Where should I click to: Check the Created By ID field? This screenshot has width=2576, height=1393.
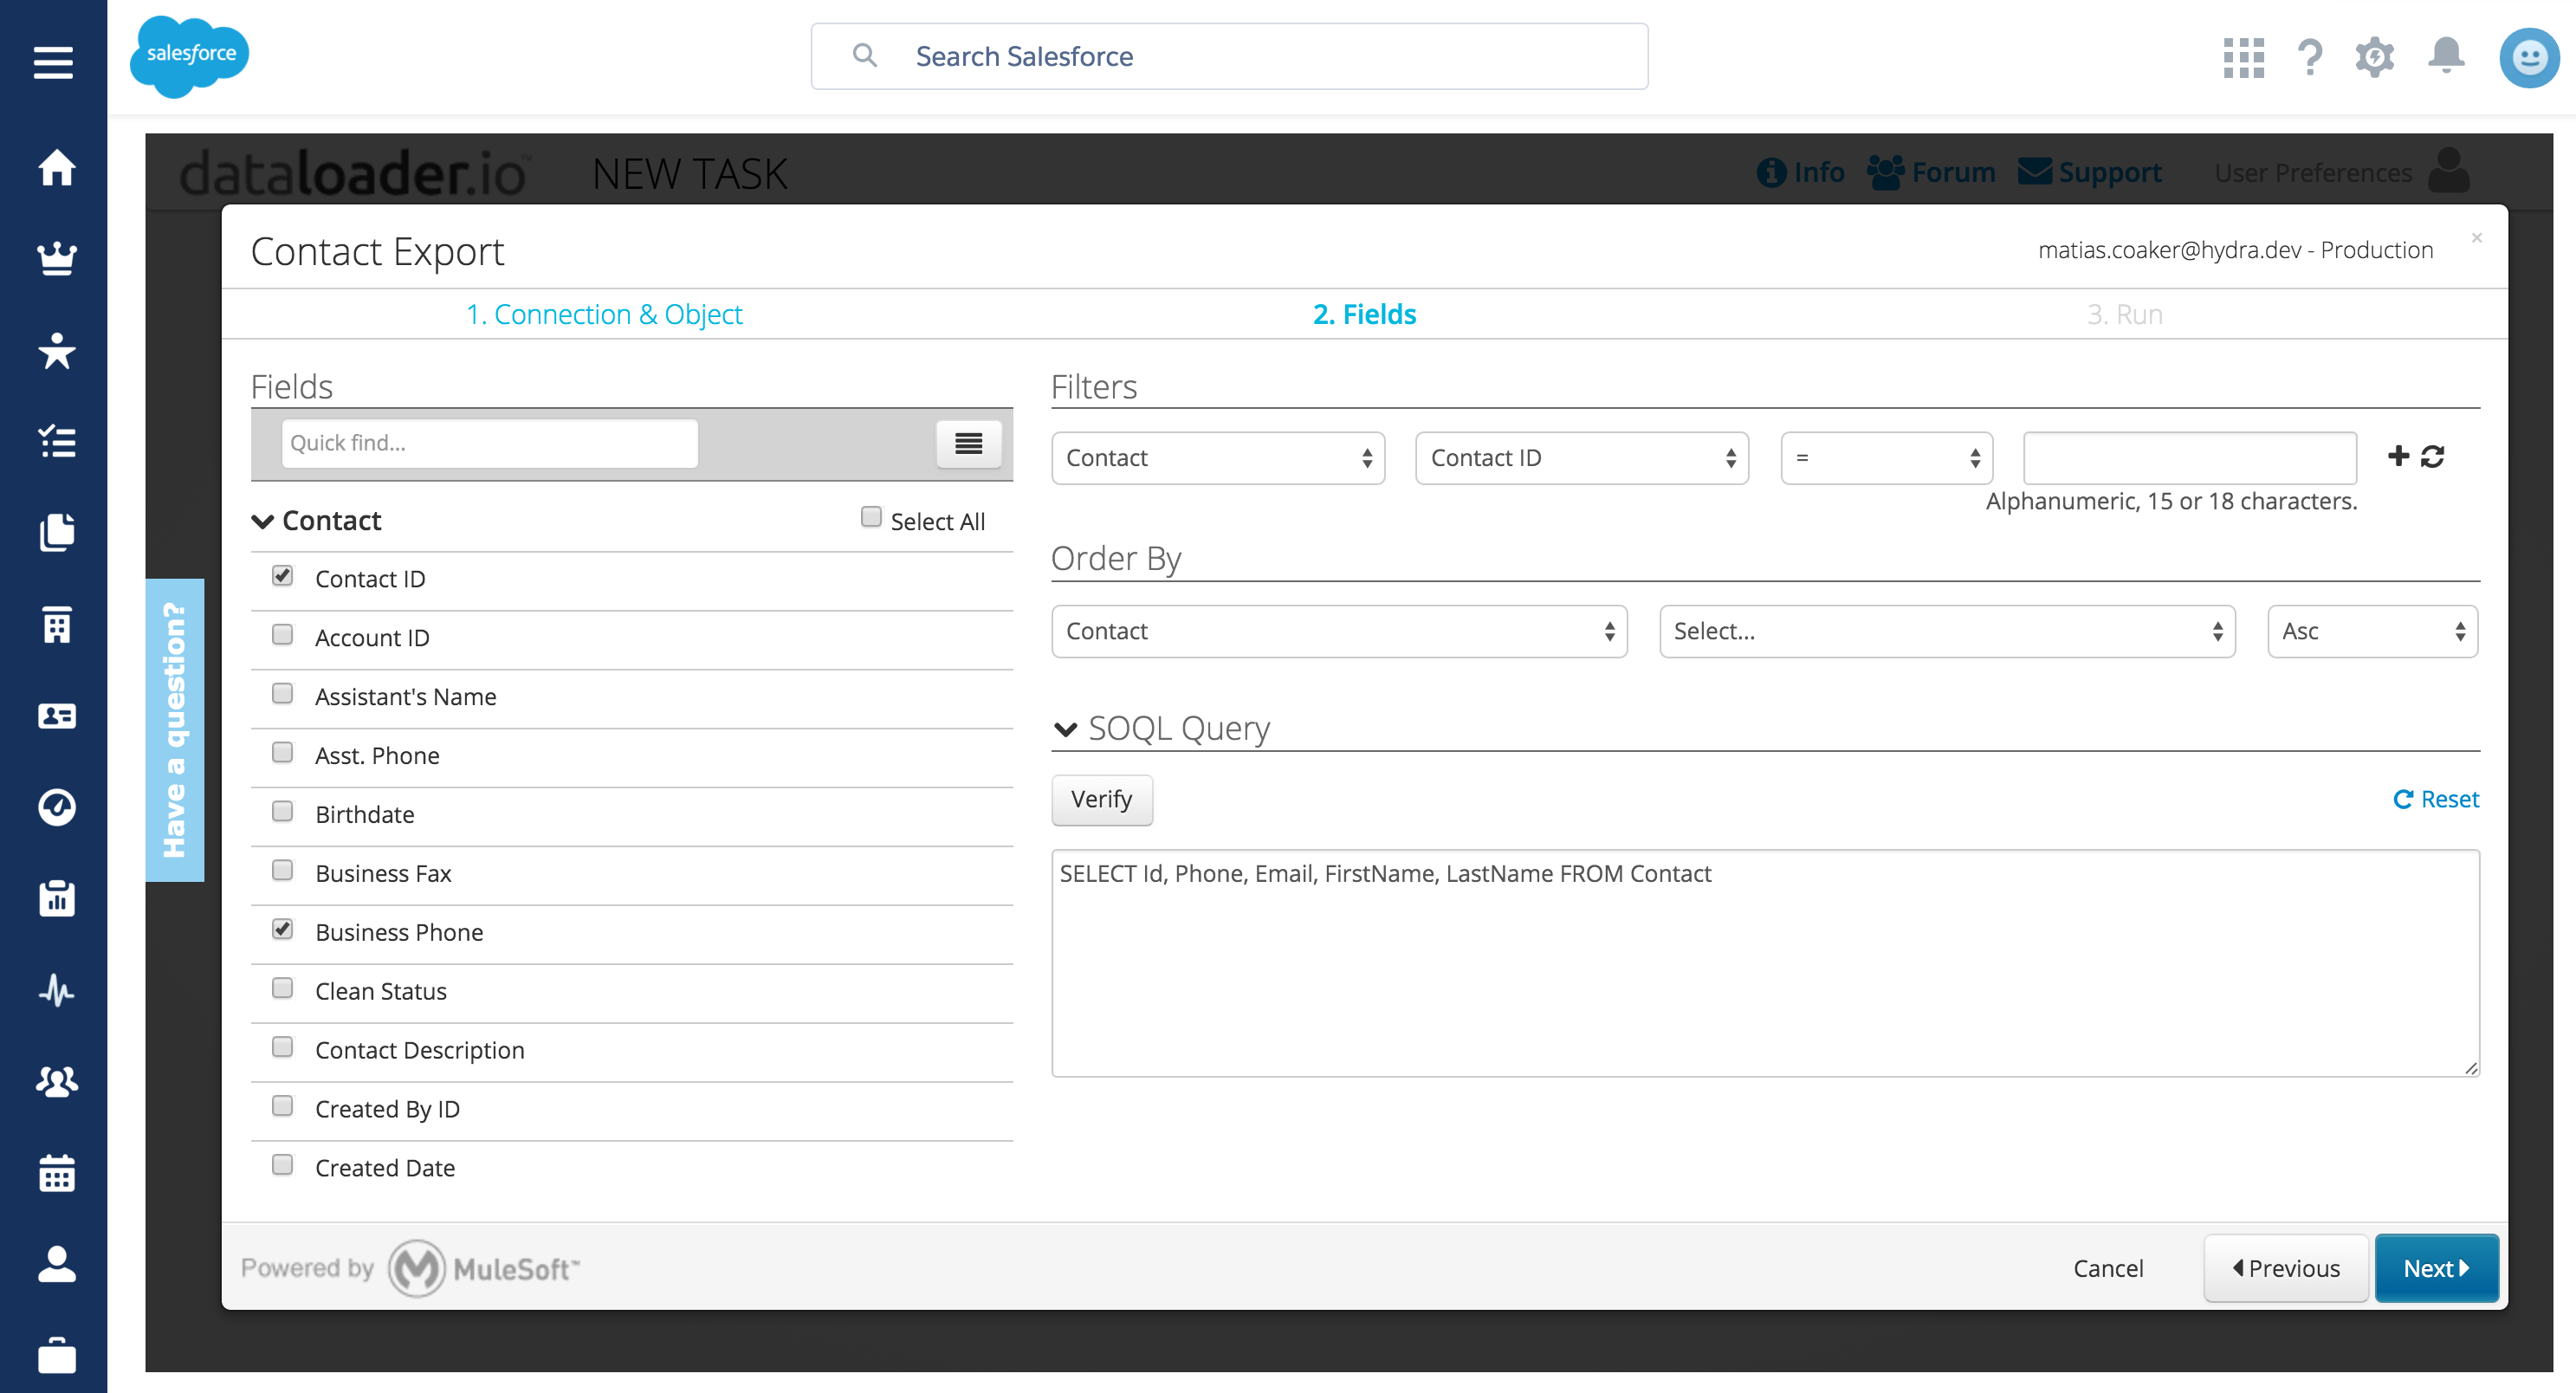(283, 1106)
